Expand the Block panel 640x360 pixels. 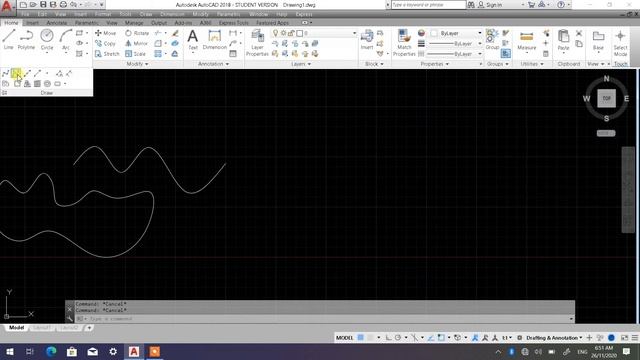coord(374,64)
